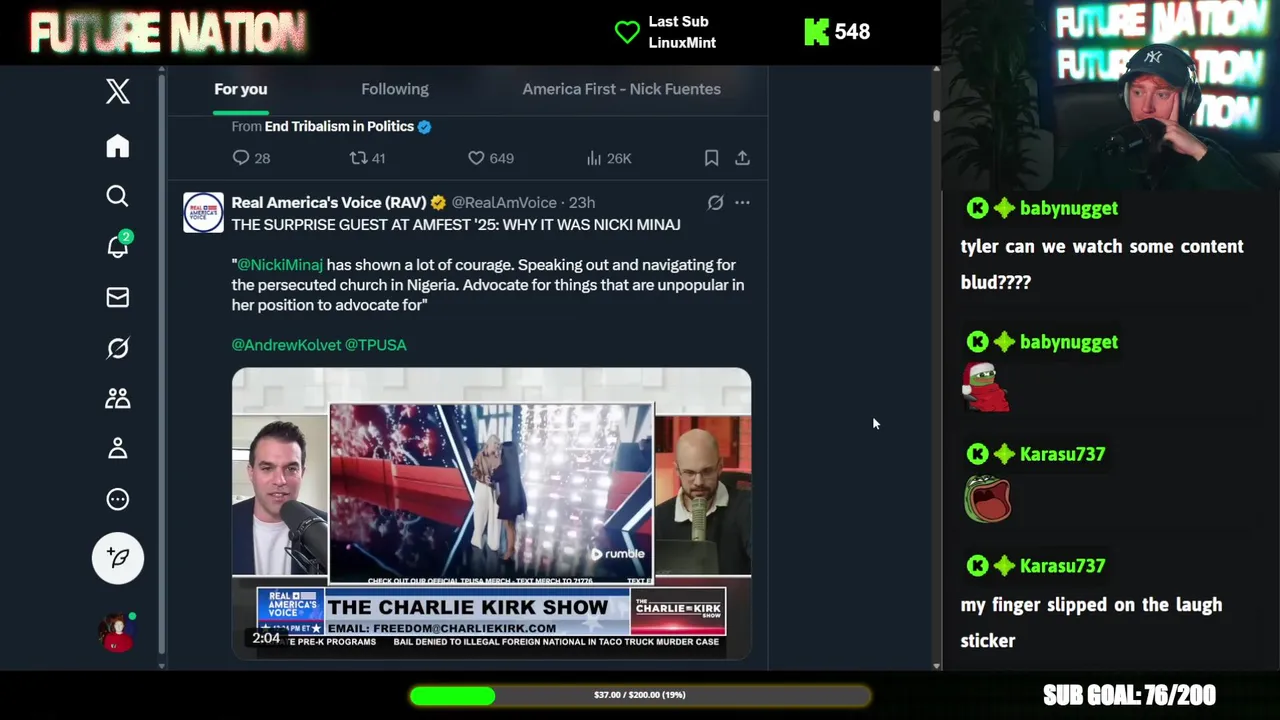
Task: Click the donation goal progress bar
Action: [640, 695]
